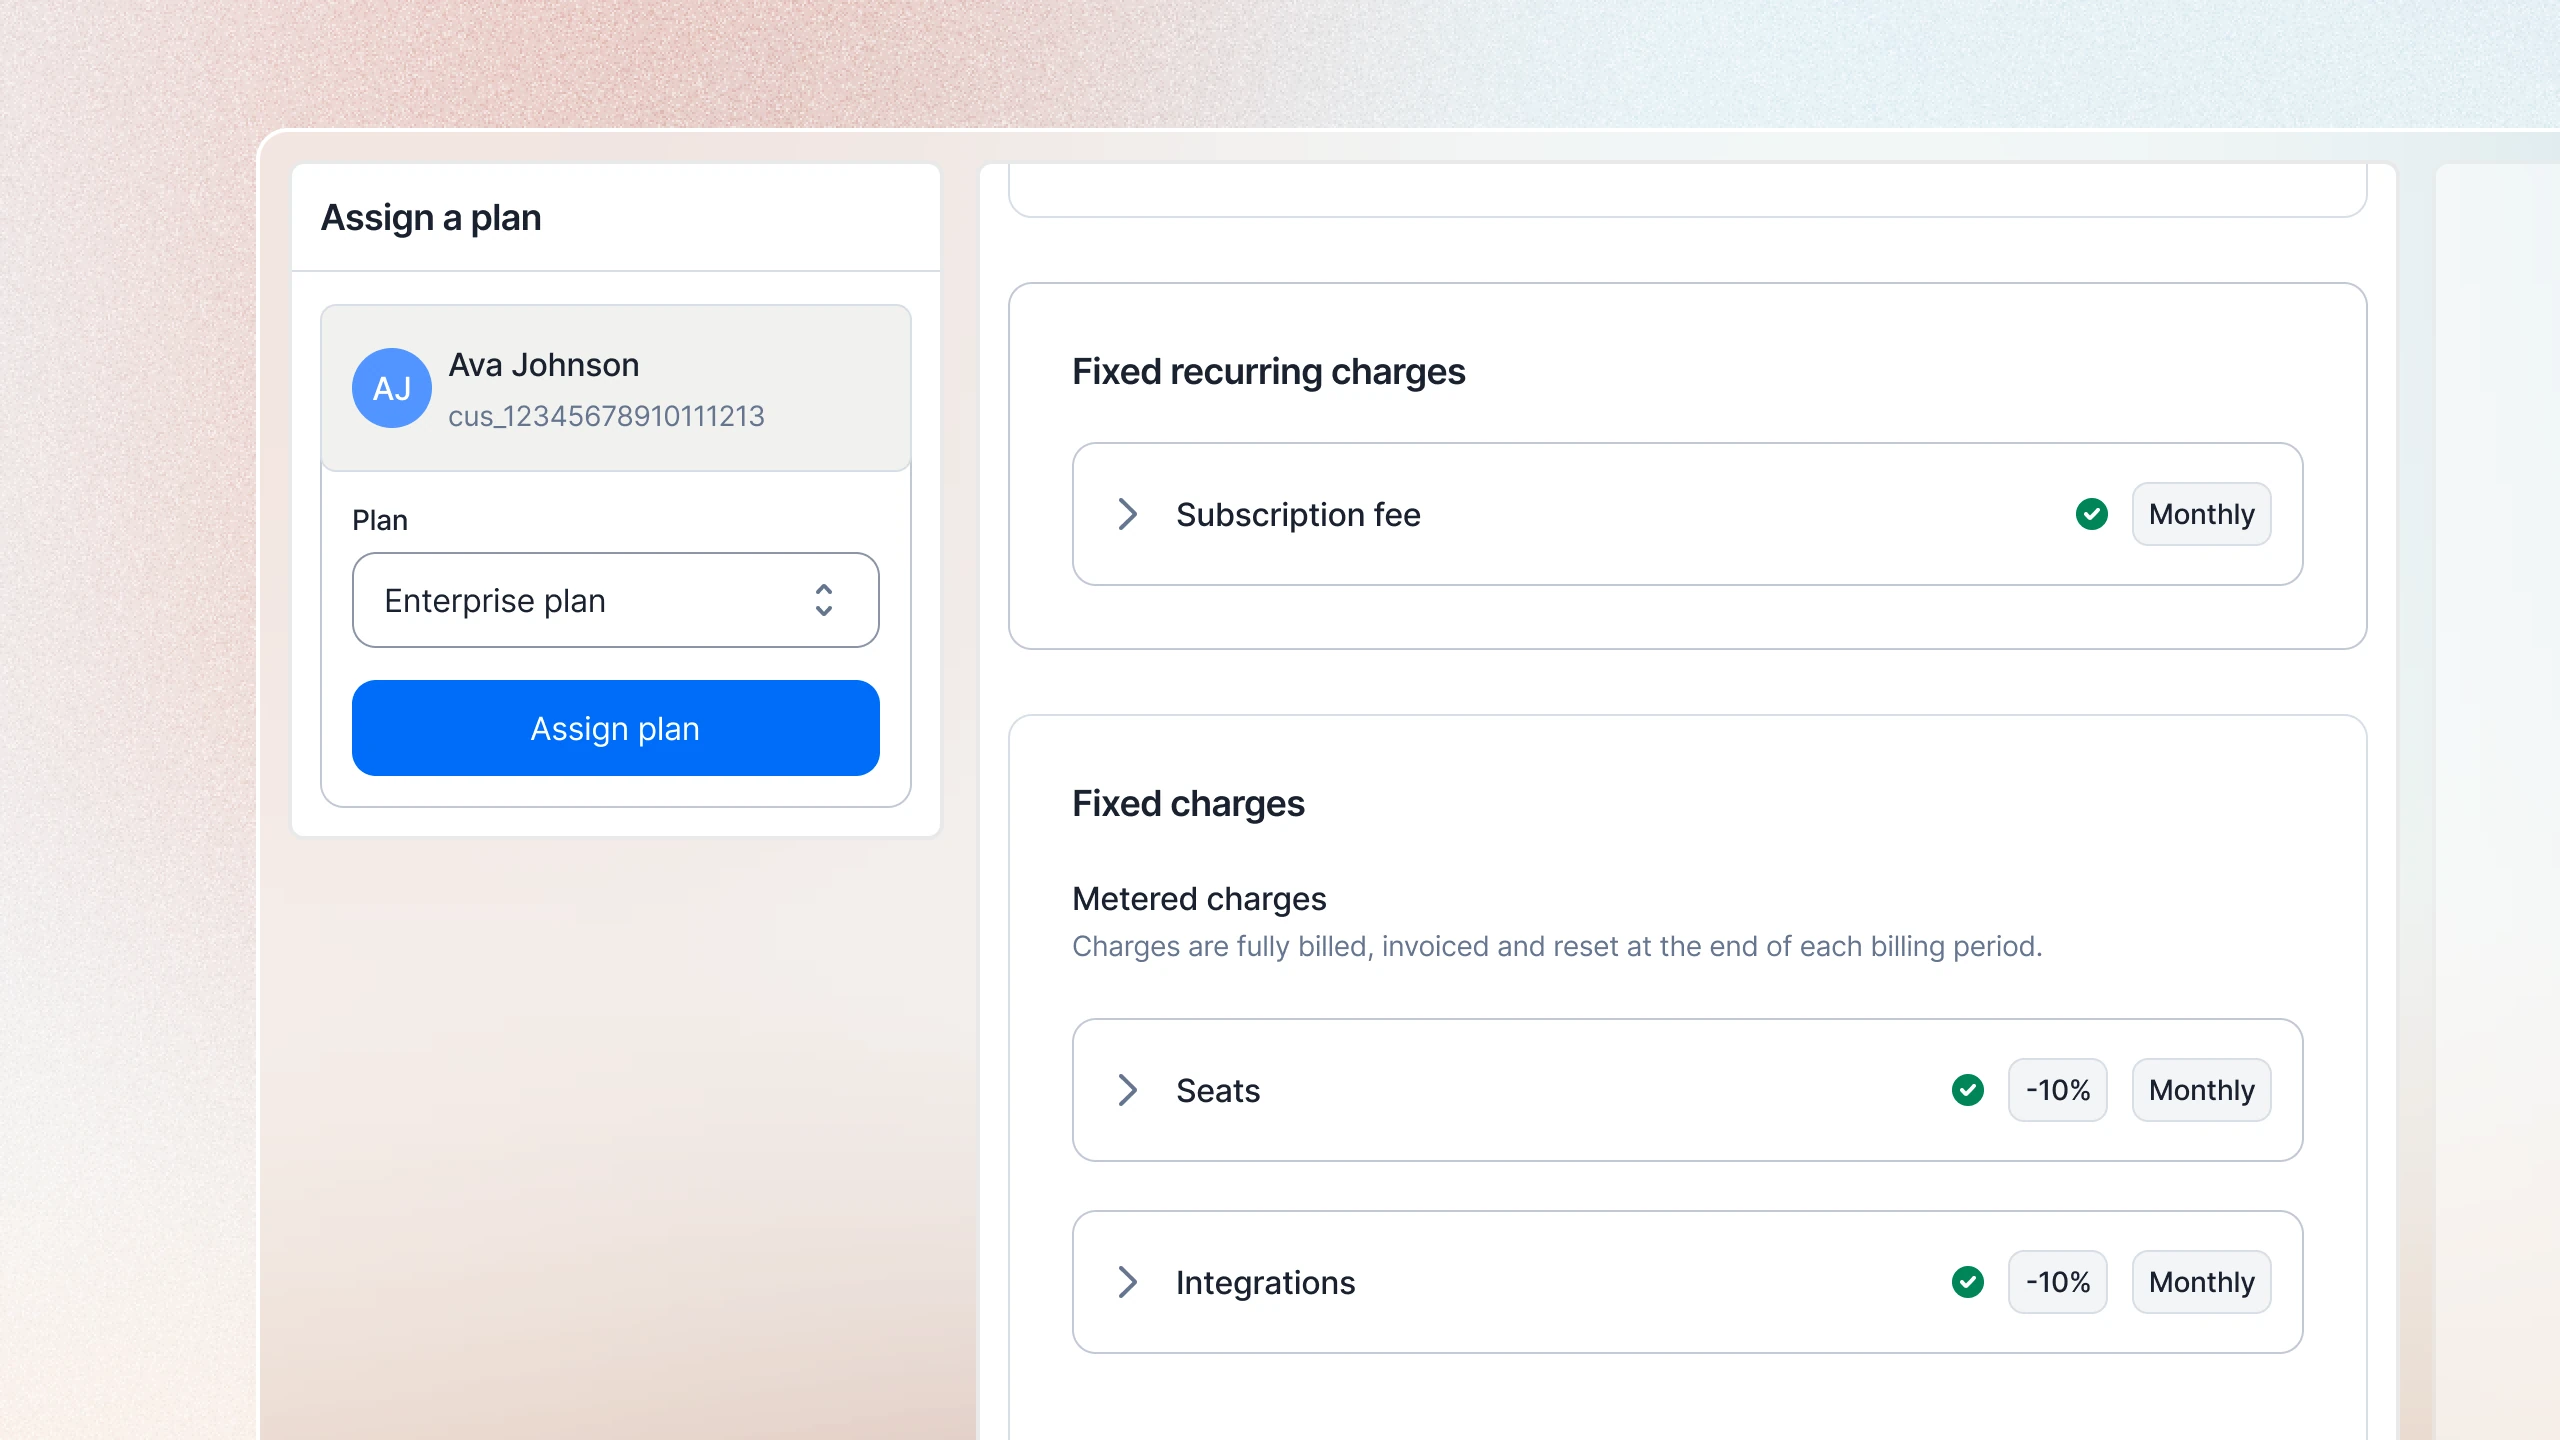Click the AJ avatar circle
The image size is (2560, 1440).
tap(392, 388)
